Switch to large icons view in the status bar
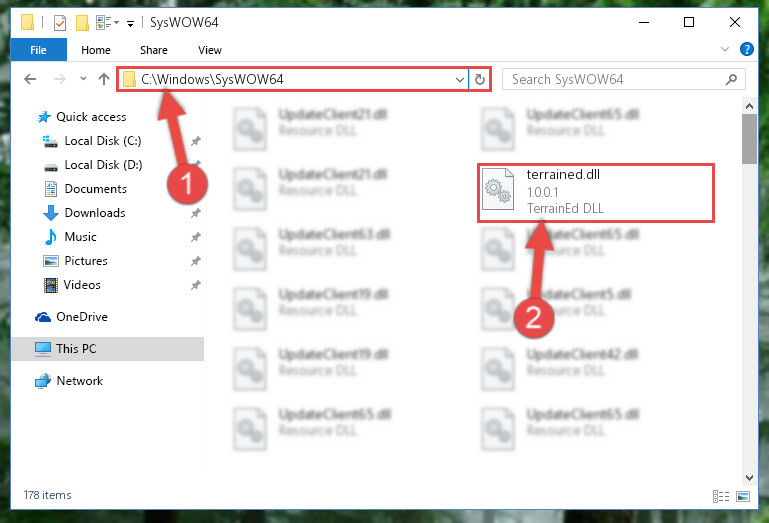Image resolution: width=769 pixels, height=523 pixels. click(x=743, y=496)
